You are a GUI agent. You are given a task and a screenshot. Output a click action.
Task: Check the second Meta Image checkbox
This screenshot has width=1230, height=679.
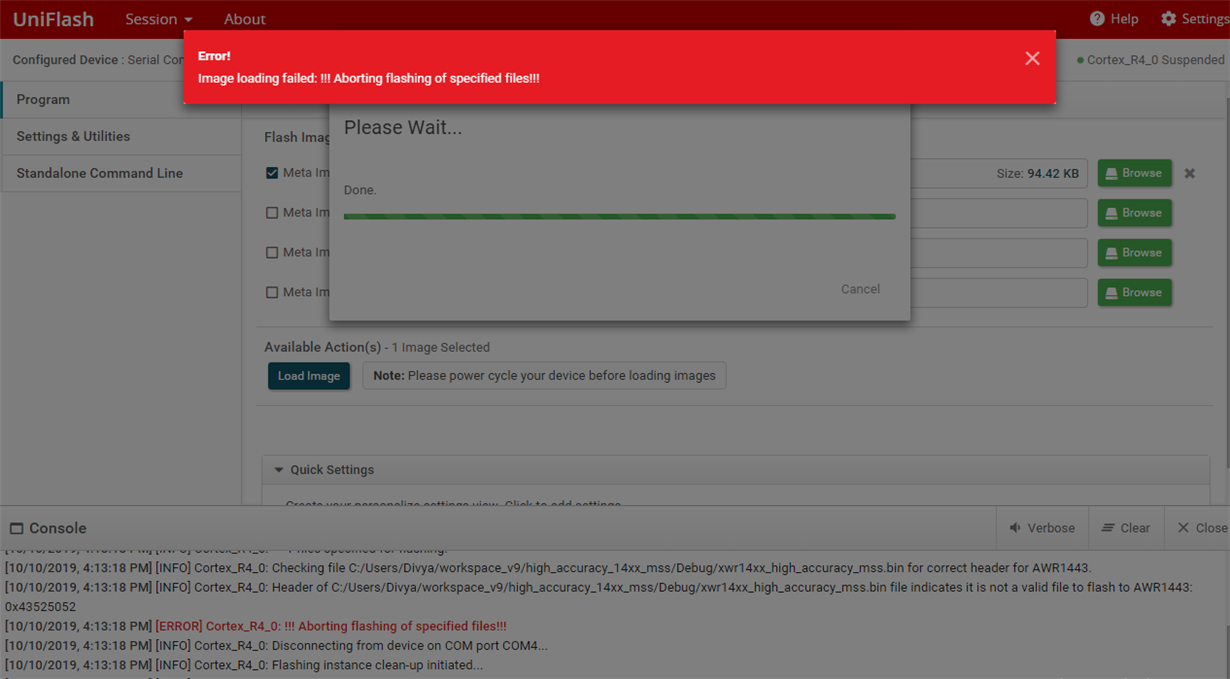click(272, 213)
